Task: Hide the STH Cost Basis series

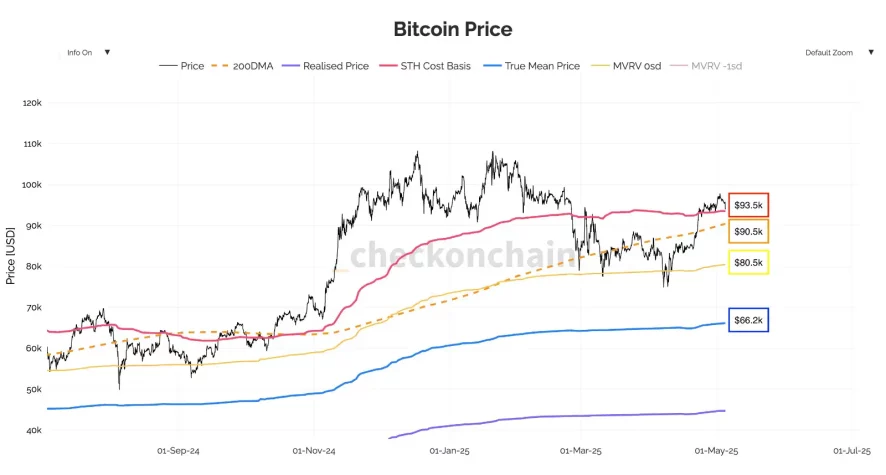Action: click(433, 66)
